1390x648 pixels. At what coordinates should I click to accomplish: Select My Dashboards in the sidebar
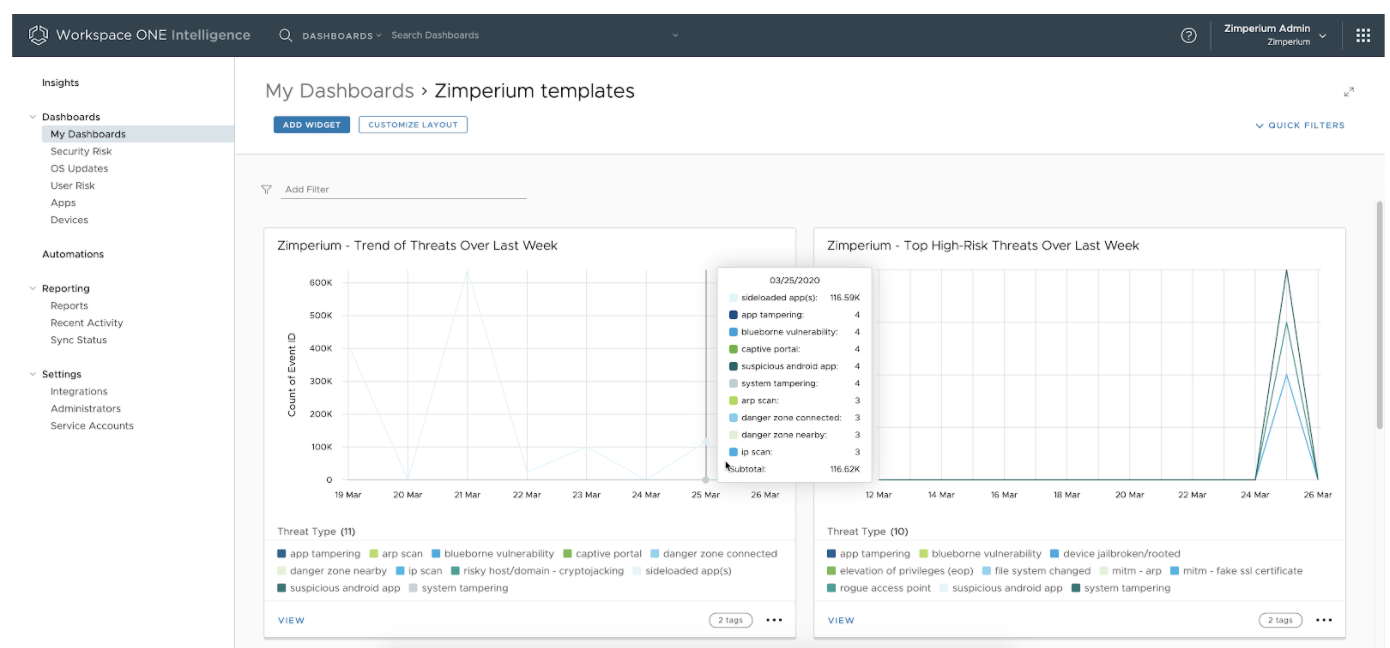pos(138,134)
